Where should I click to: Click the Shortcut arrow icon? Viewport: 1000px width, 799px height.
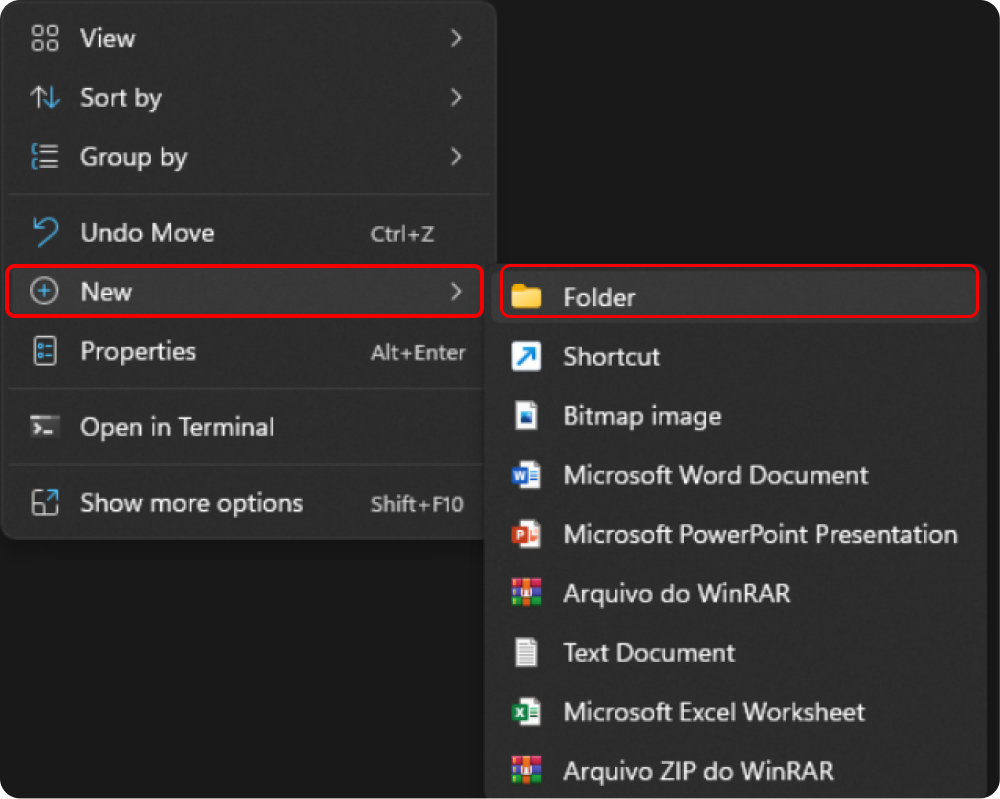click(526, 356)
